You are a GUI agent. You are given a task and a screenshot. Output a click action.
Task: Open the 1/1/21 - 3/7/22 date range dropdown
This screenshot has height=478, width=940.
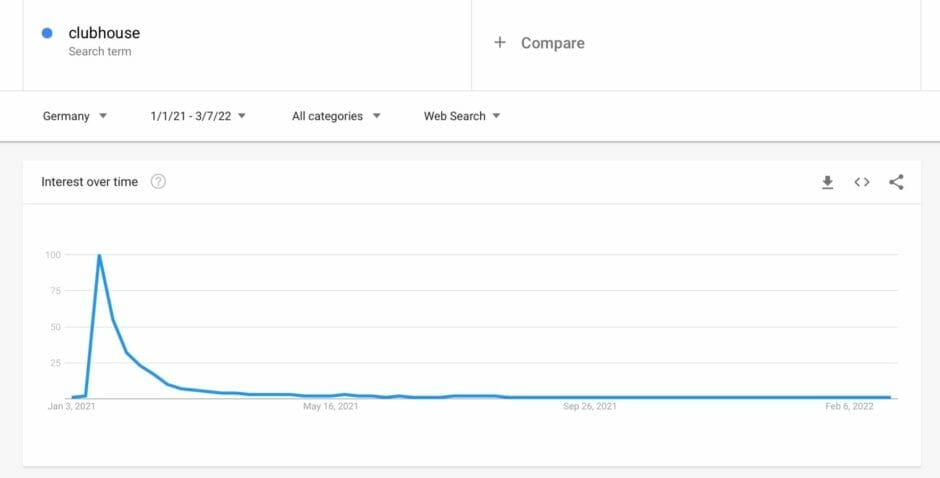click(x=198, y=116)
